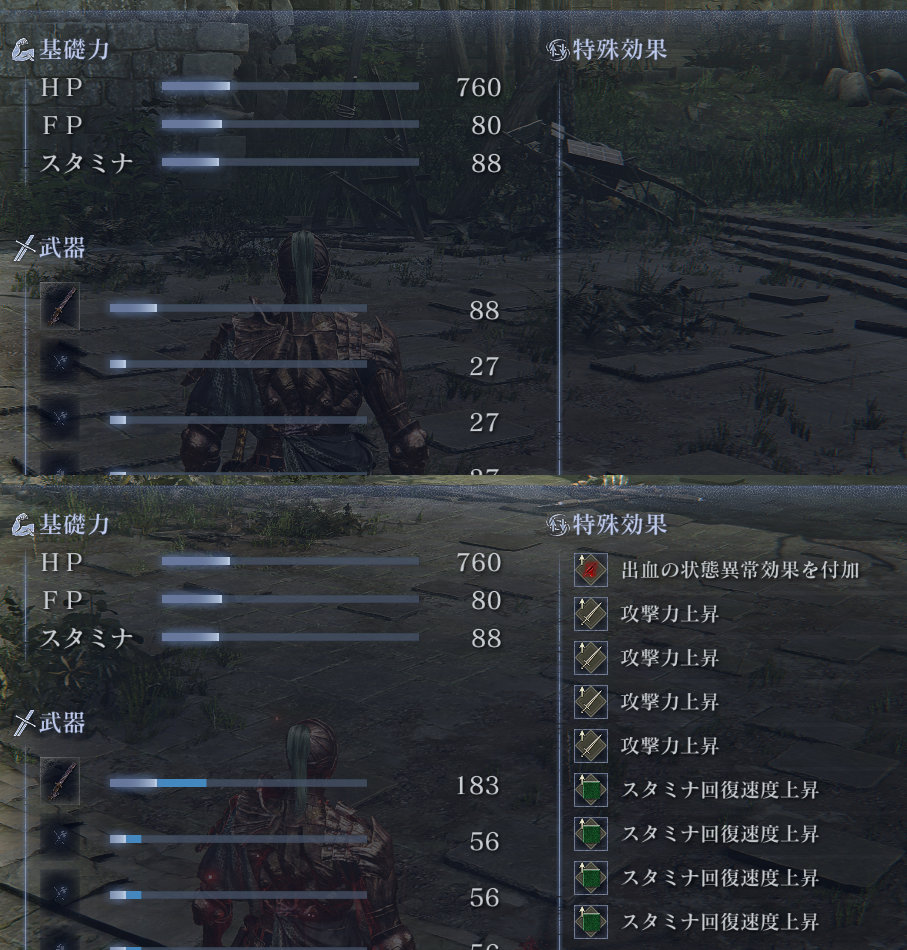Select the fourth 攻撃力上昇 sword icon
The height and width of the screenshot is (950, 907).
coord(591,745)
